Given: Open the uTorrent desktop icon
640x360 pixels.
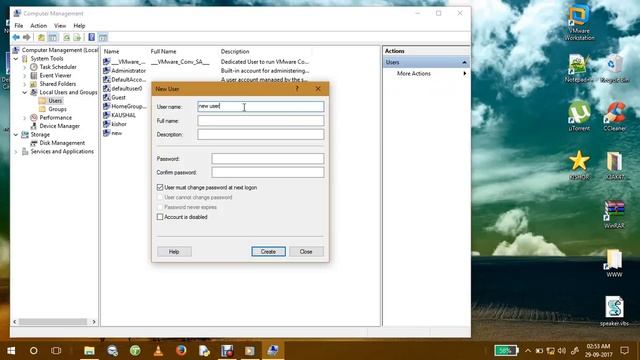Looking at the screenshot, I should (579, 116).
